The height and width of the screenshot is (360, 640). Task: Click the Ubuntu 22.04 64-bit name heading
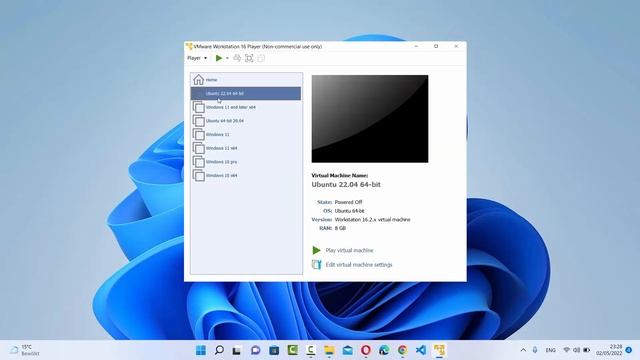[346, 184]
